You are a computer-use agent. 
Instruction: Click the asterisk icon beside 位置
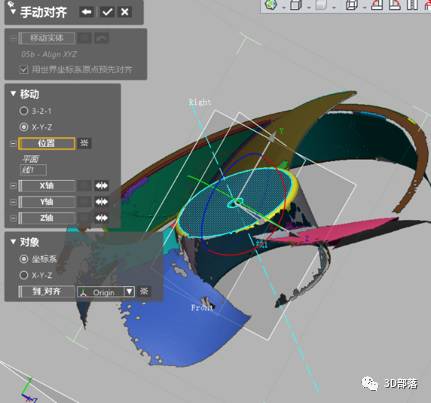[84, 143]
